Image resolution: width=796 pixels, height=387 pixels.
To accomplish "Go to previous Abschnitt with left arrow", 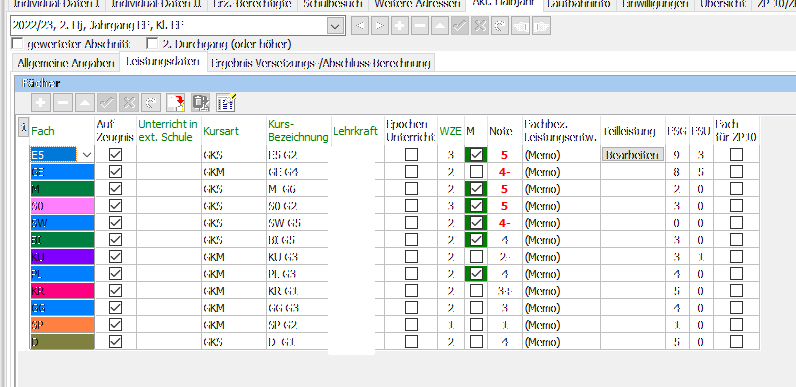I will pos(360,26).
